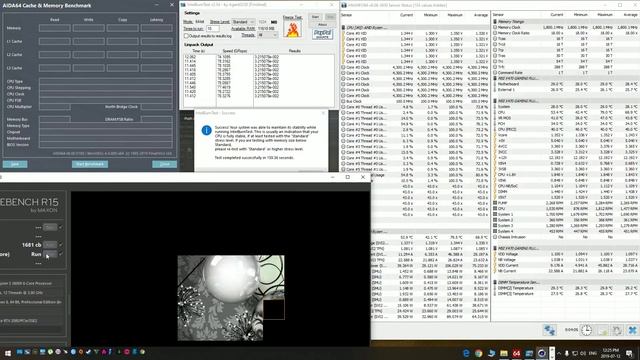640x360 pixels.
Task: Click the Times to run input field
Action: [213, 29]
